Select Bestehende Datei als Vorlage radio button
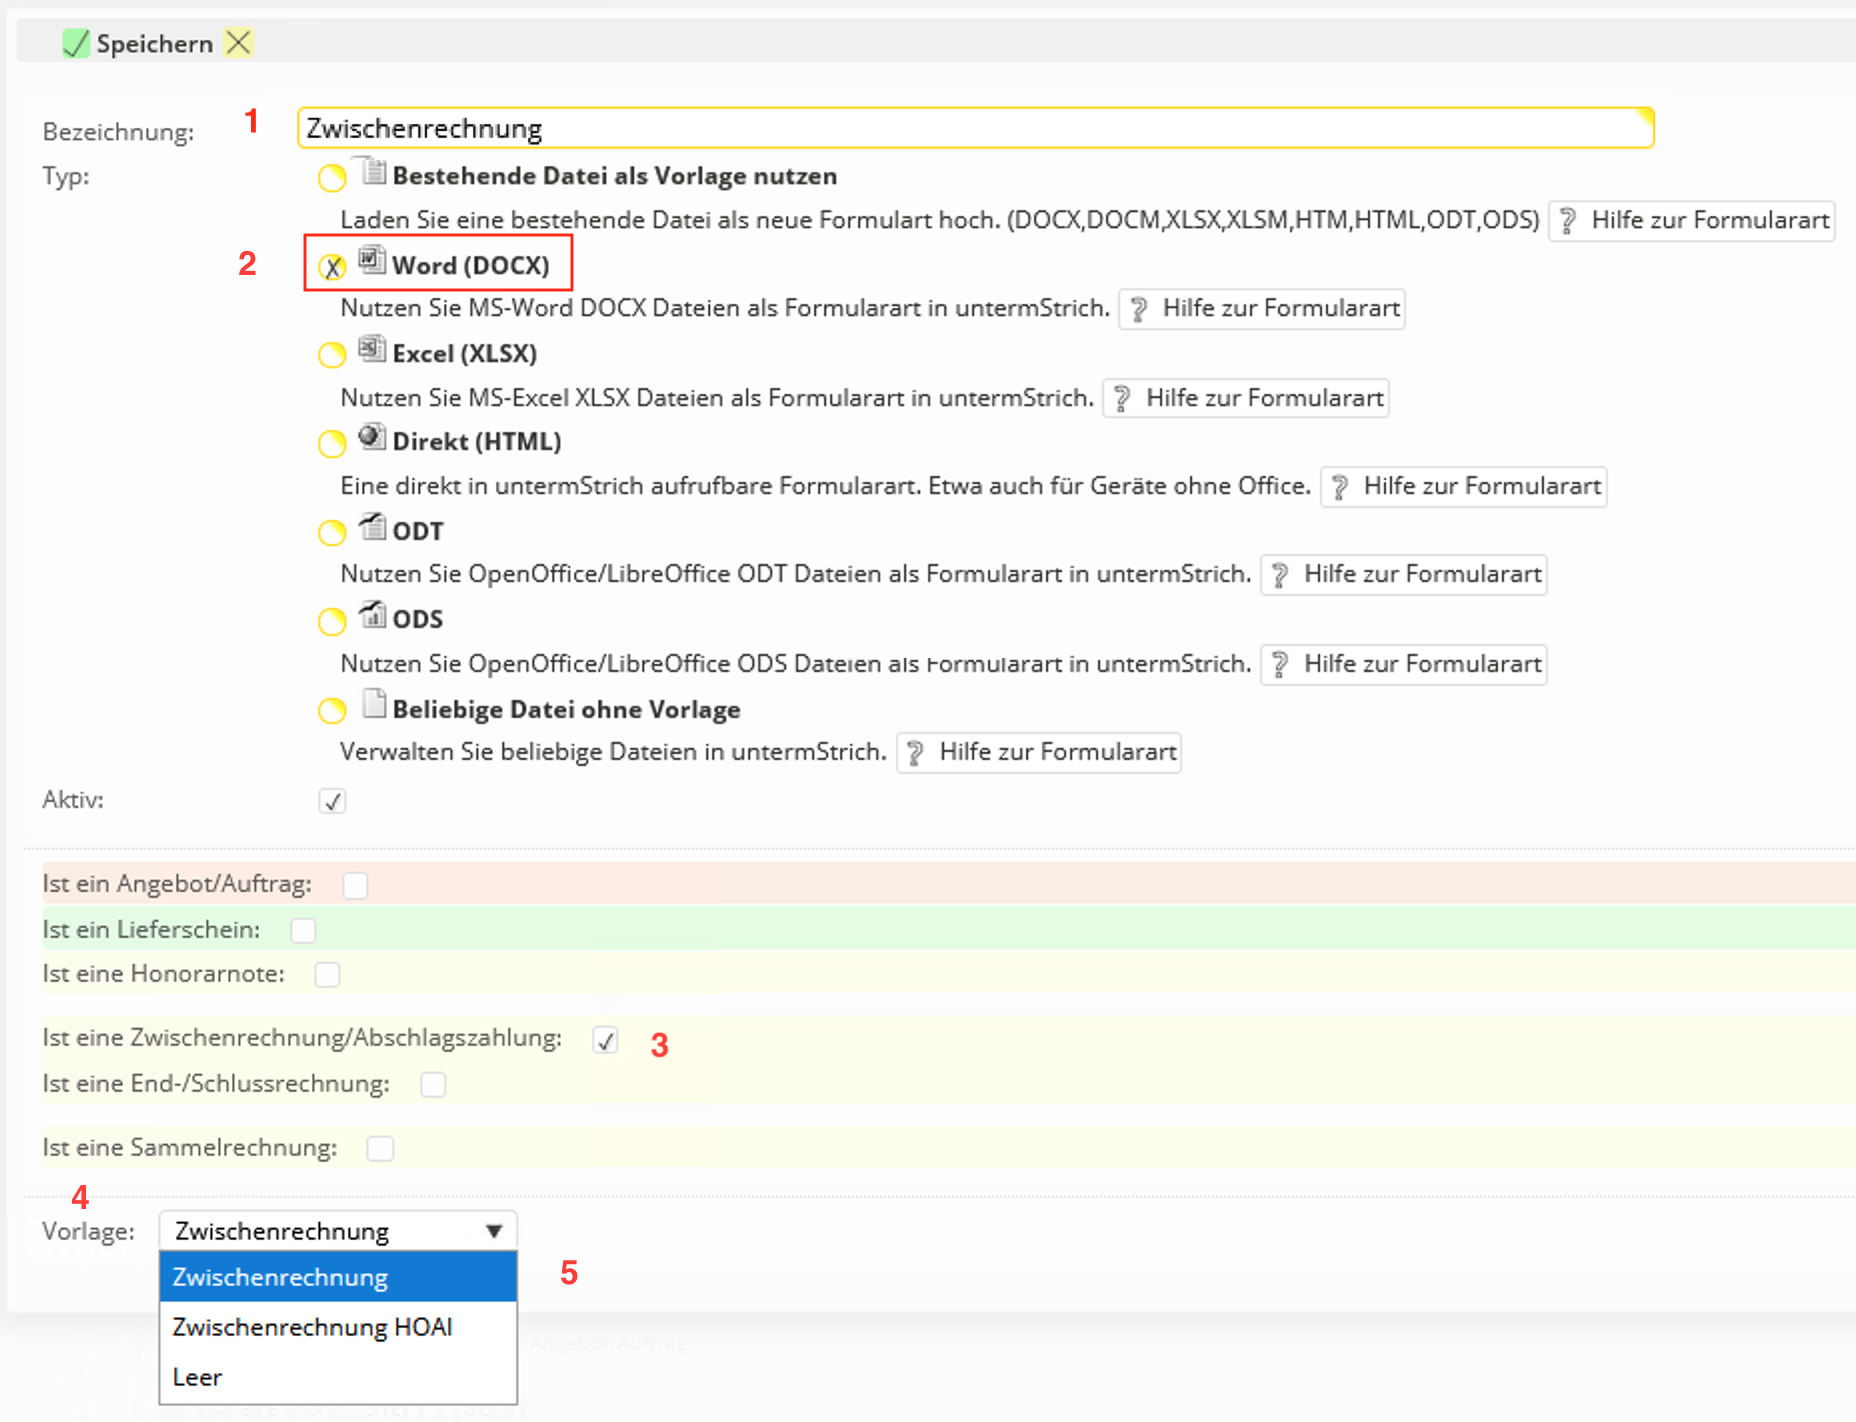Image resolution: width=1856 pixels, height=1422 pixels. [x=332, y=178]
